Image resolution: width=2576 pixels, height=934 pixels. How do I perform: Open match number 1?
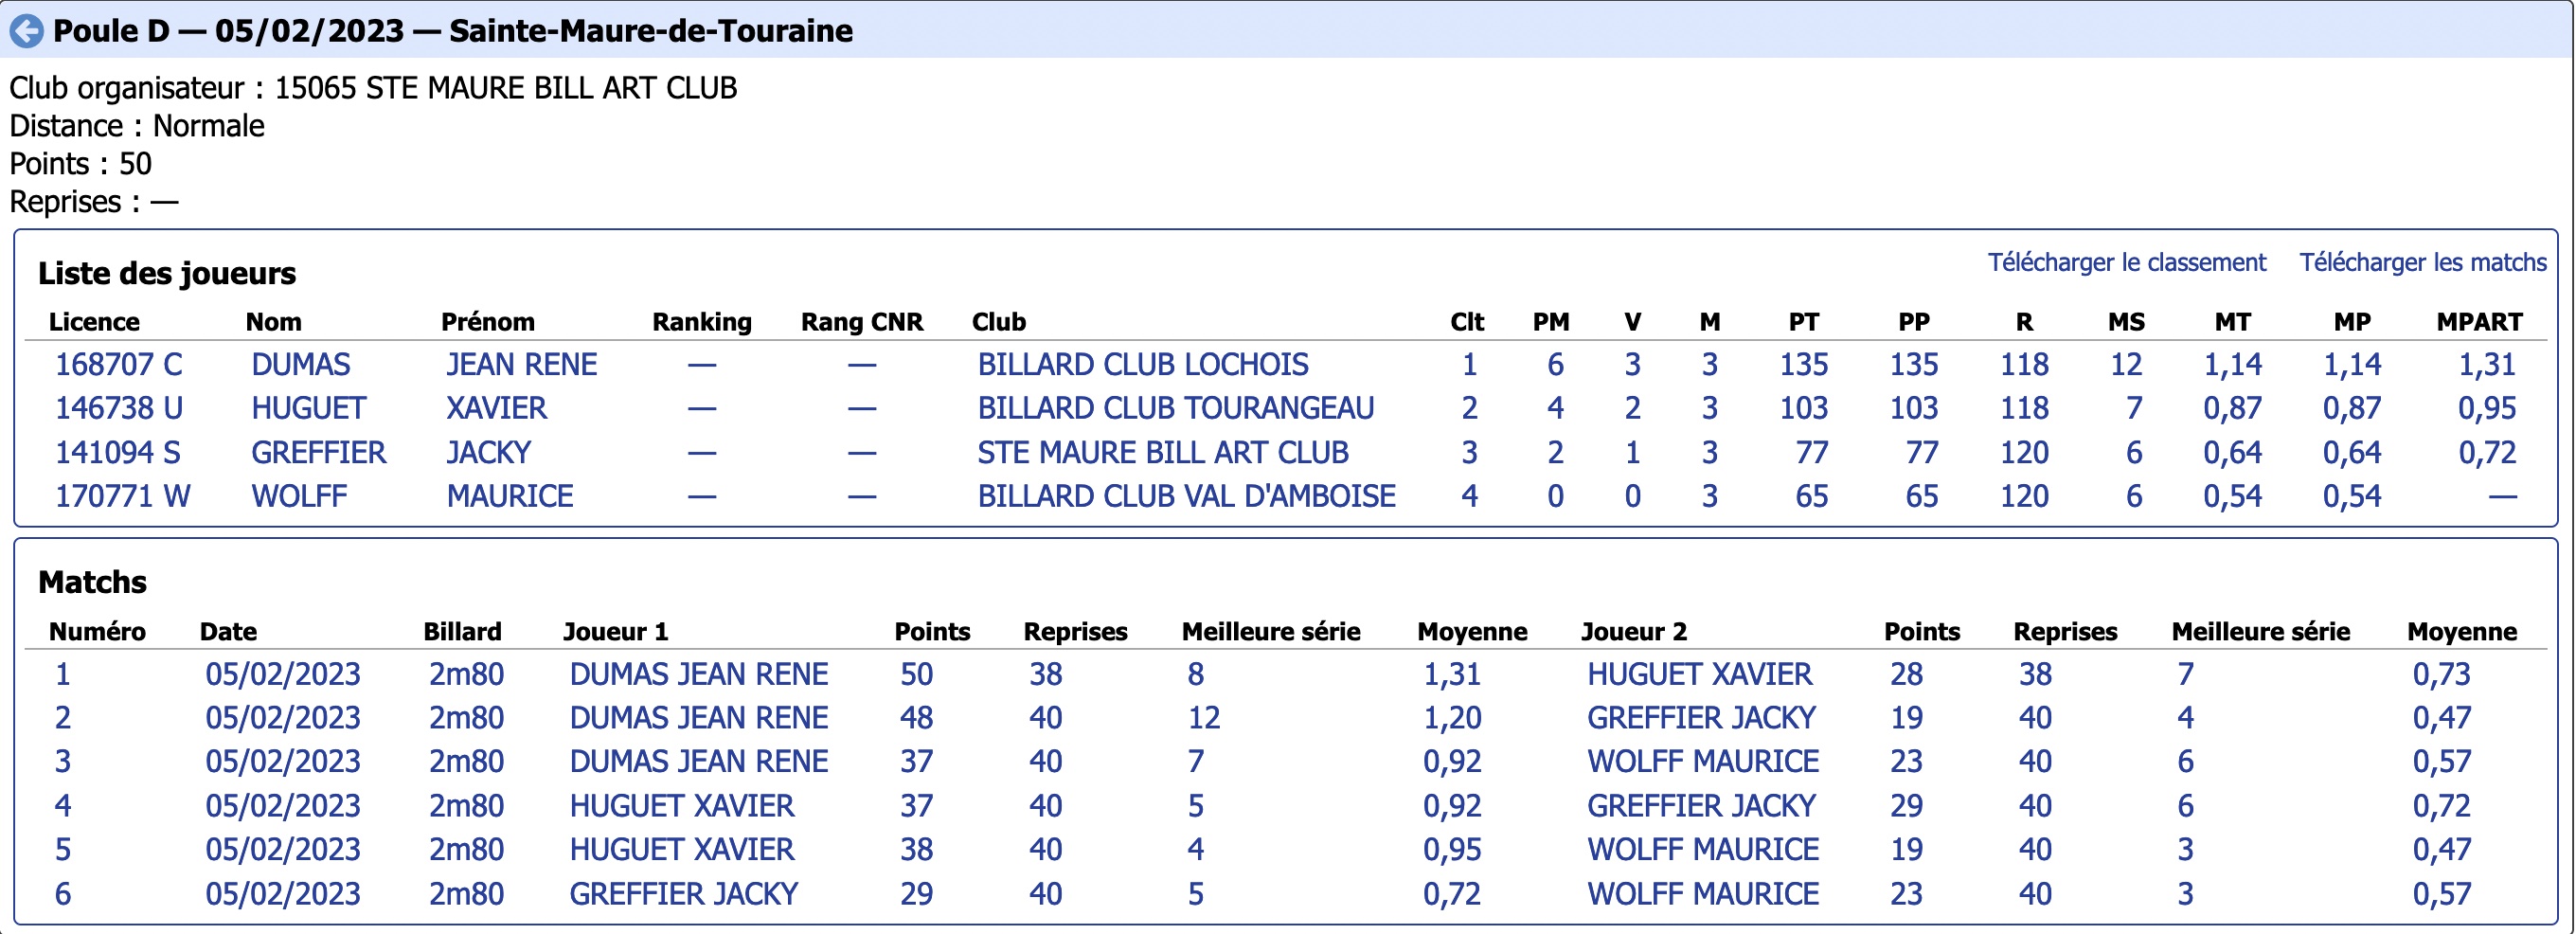(63, 674)
